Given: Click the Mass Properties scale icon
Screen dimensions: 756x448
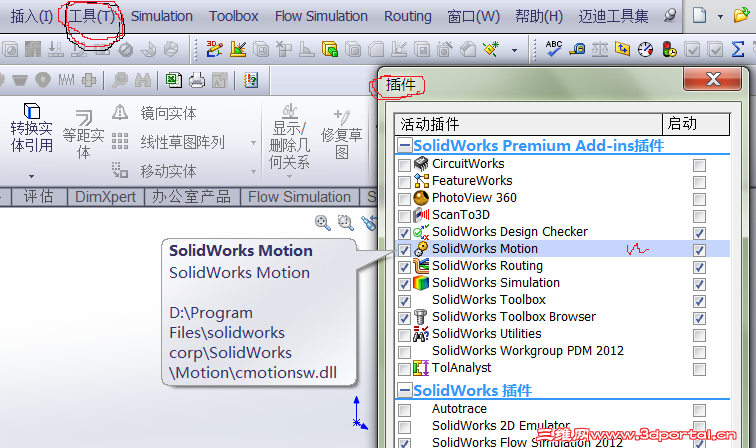Looking at the screenshot, I should coord(599,49).
